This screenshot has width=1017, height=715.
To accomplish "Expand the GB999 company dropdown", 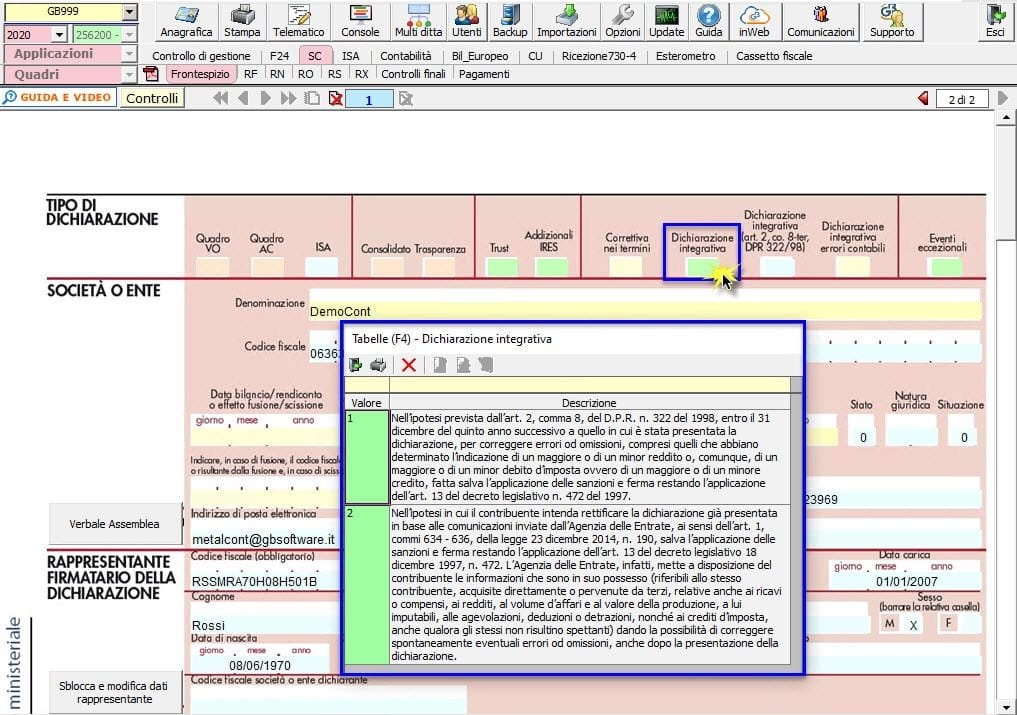I will tap(130, 12).
